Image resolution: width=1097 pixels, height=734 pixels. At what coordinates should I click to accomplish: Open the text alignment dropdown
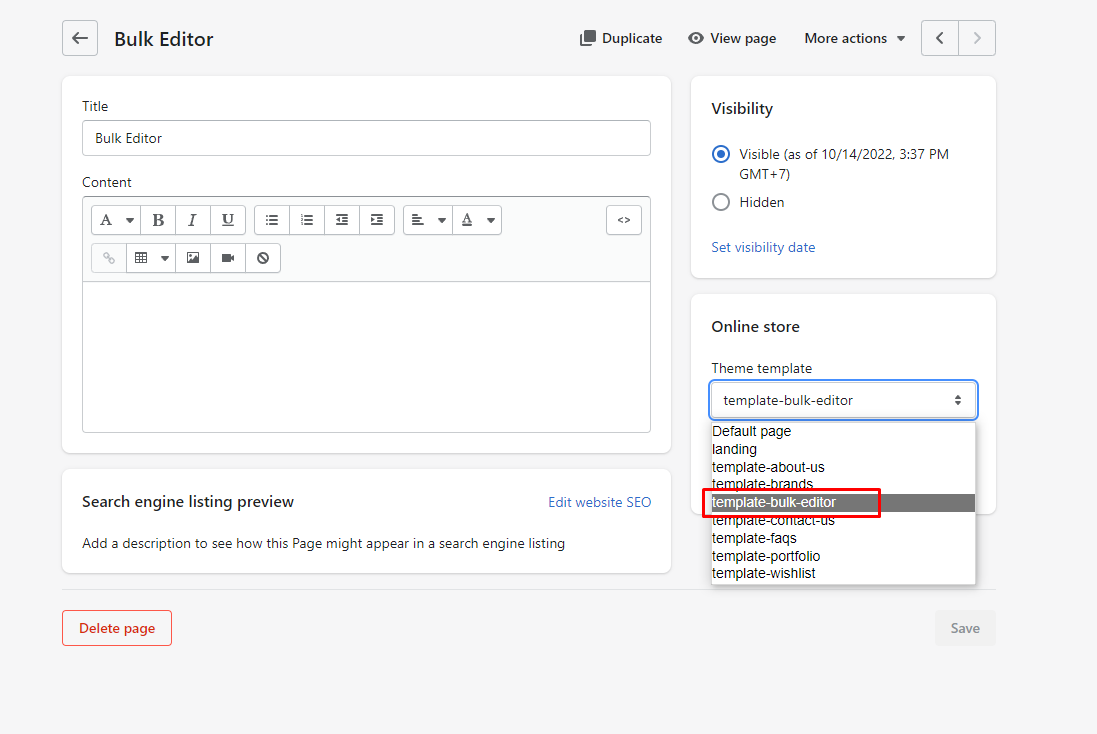pos(428,220)
